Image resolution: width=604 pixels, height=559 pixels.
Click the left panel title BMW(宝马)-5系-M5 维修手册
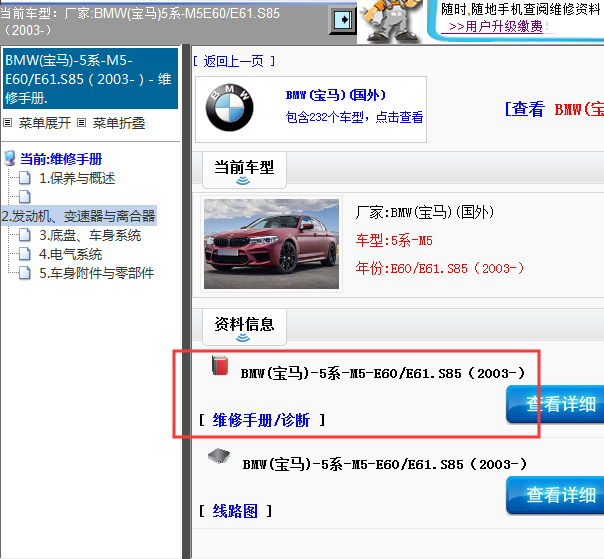(90, 79)
